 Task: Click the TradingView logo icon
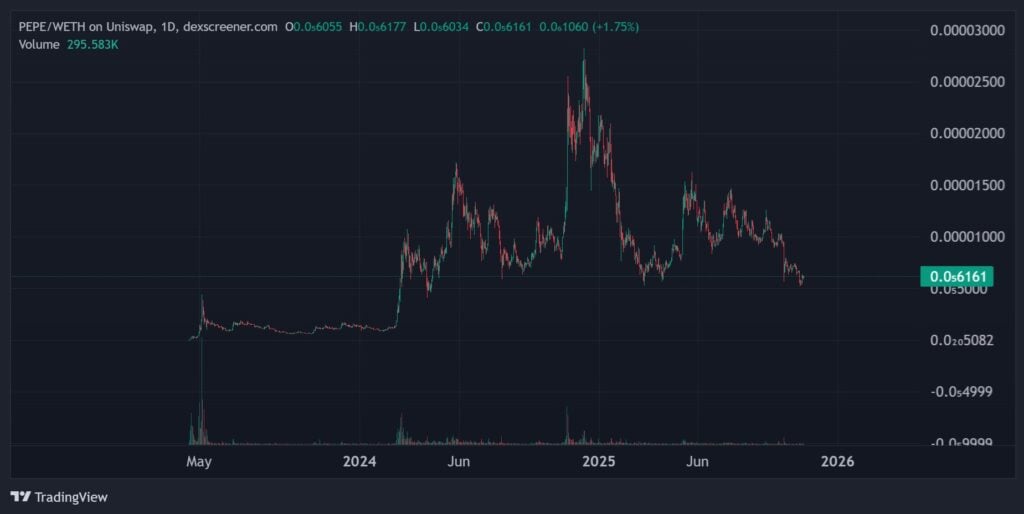pyautogui.click(x=20, y=496)
